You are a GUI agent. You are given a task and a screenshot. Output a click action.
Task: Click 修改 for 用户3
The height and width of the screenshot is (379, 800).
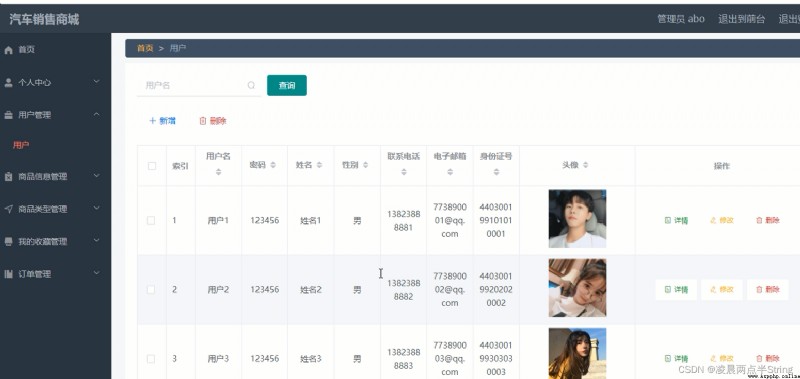click(722, 359)
